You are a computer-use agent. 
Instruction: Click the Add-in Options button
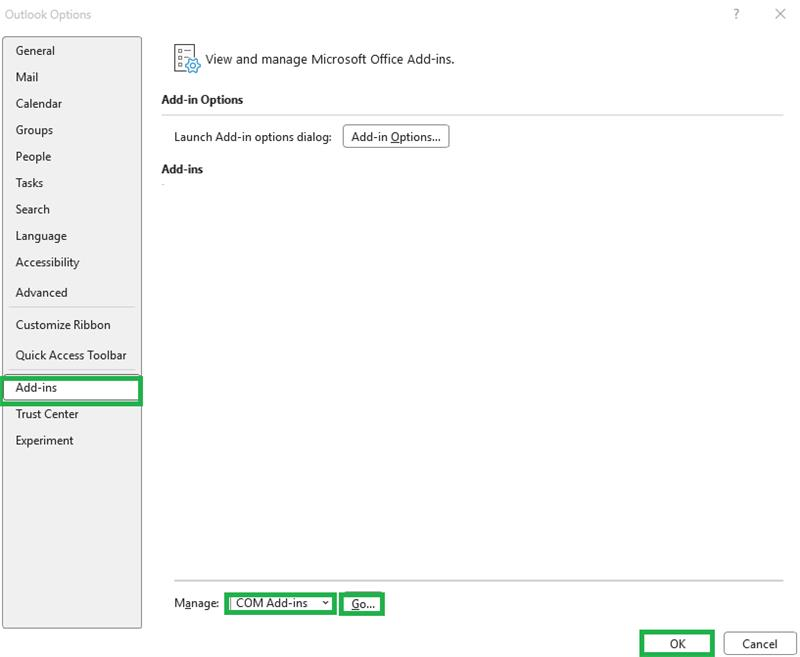click(x=396, y=137)
